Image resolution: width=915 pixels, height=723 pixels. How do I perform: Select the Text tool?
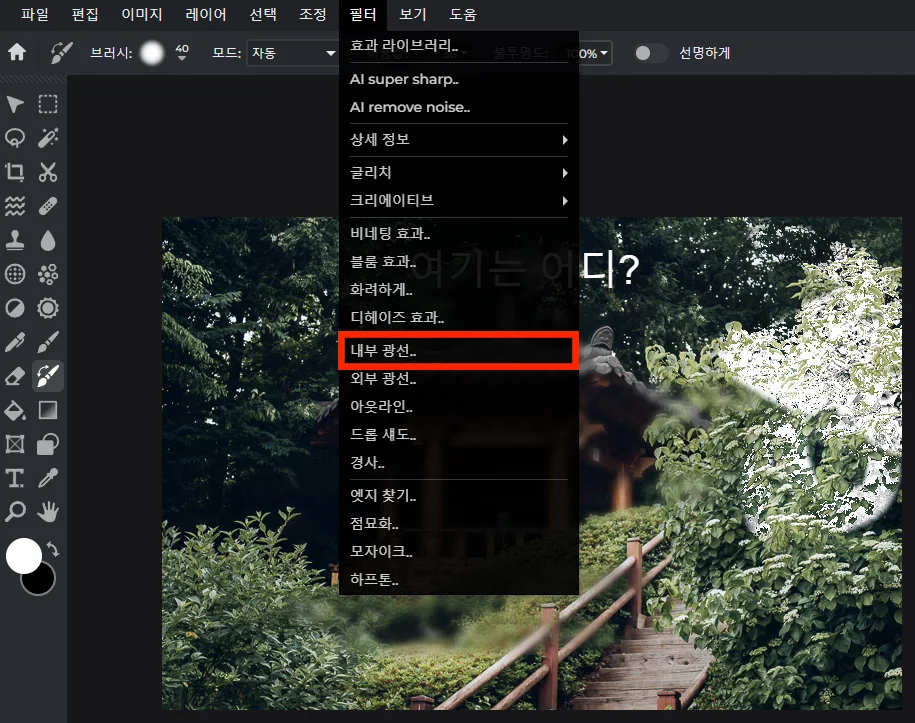pos(14,477)
